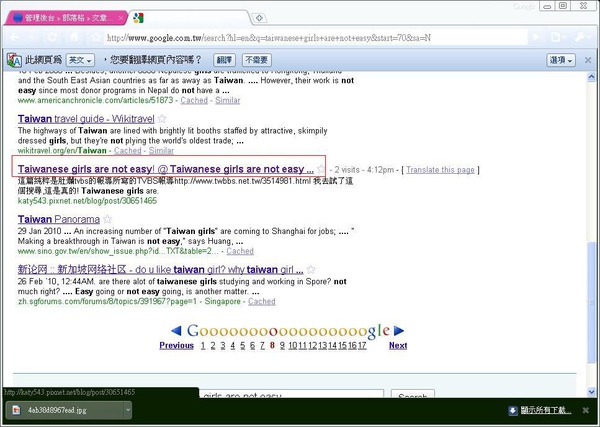Go back with the browser back arrow
This screenshot has width=600, height=427.
click(14, 37)
